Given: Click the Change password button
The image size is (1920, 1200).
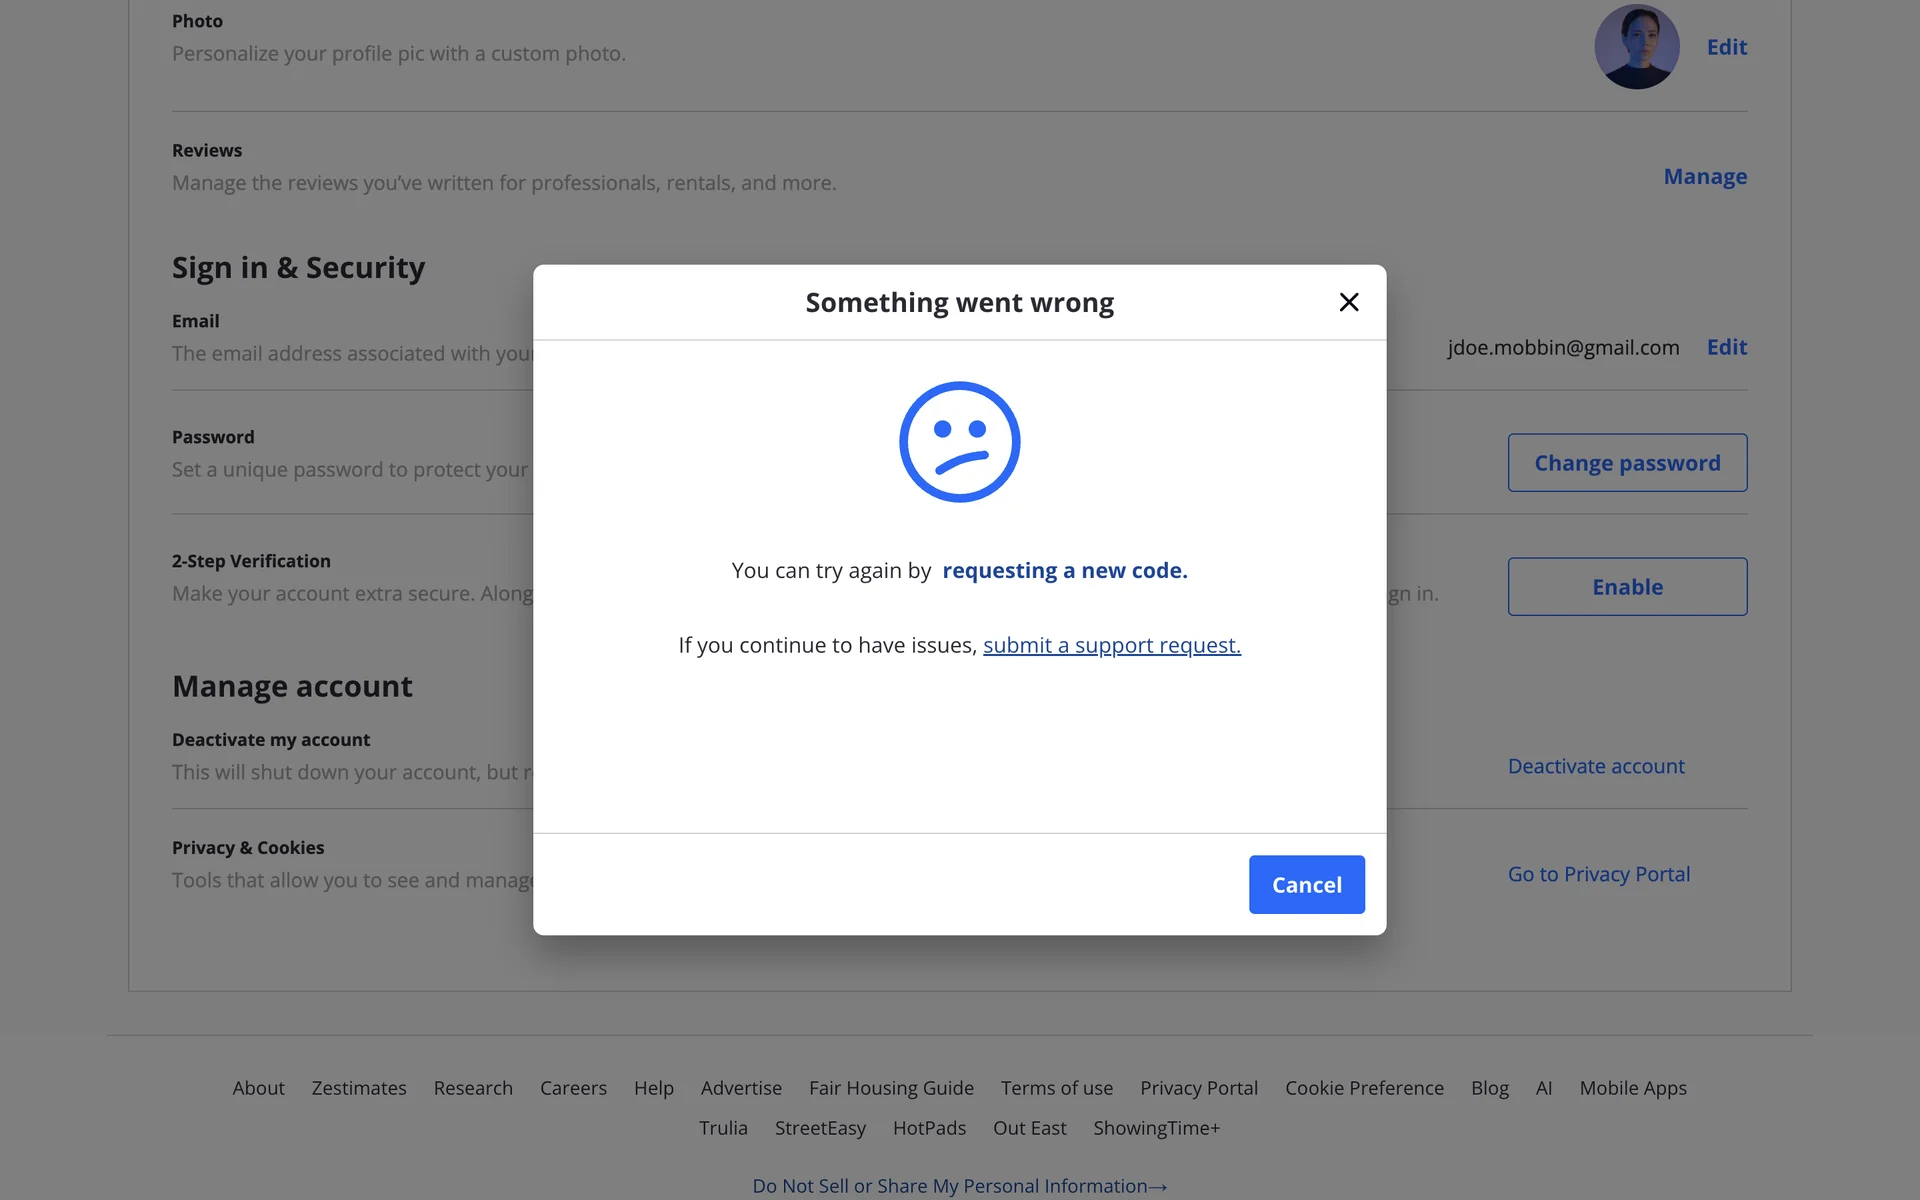Looking at the screenshot, I should (x=1627, y=463).
